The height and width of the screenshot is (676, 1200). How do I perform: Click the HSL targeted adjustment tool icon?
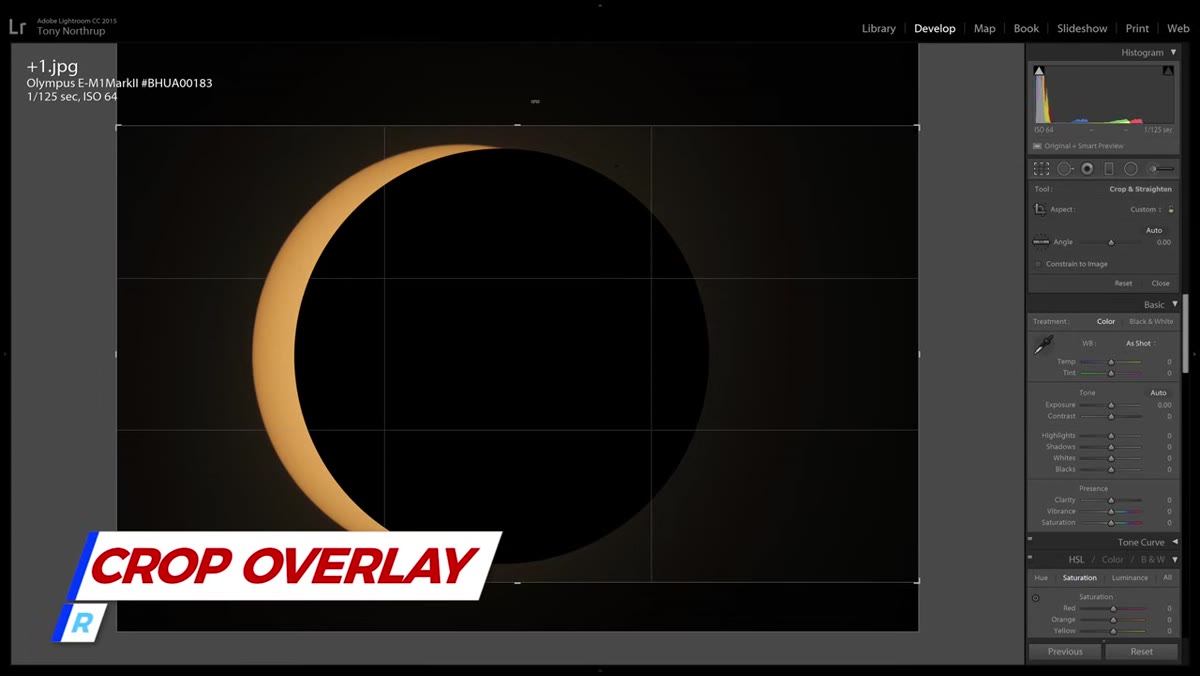click(x=1035, y=598)
